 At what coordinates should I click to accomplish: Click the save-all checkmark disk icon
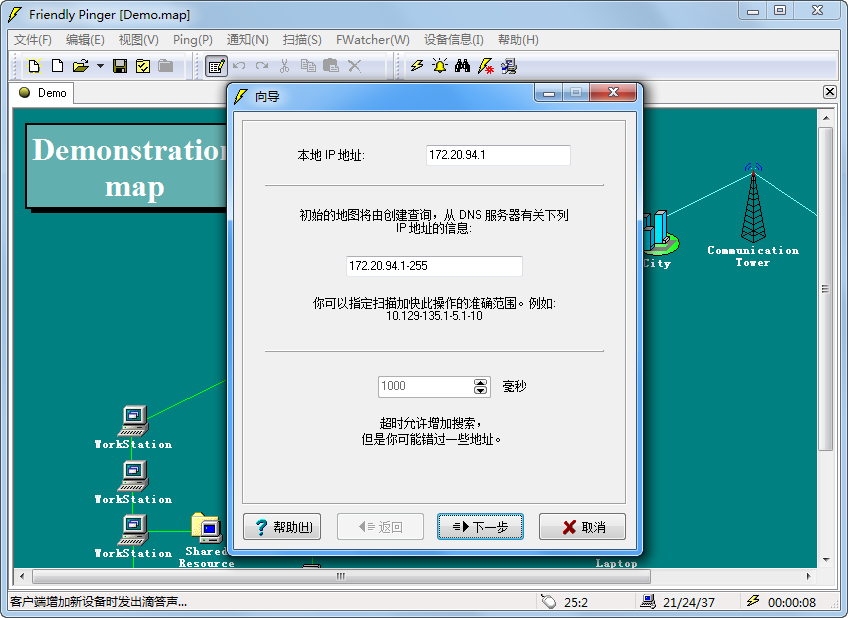pos(143,66)
